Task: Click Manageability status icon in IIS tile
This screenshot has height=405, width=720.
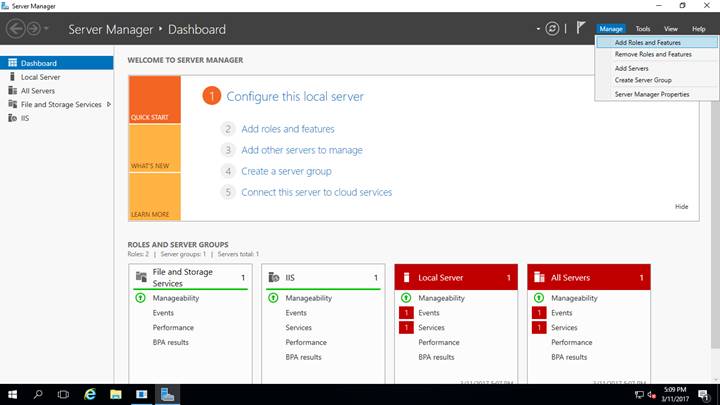Action: [273, 298]
